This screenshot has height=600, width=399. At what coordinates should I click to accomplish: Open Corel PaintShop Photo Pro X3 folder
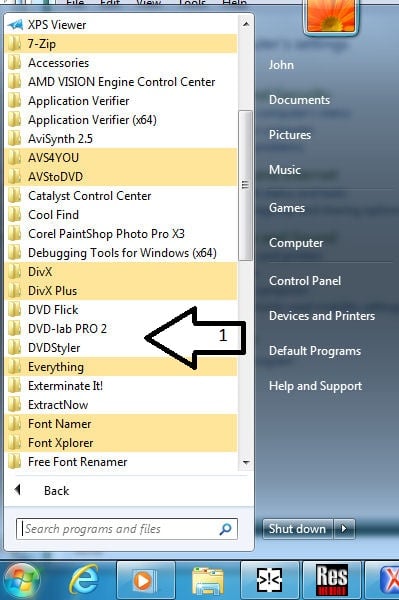point(122,234)
